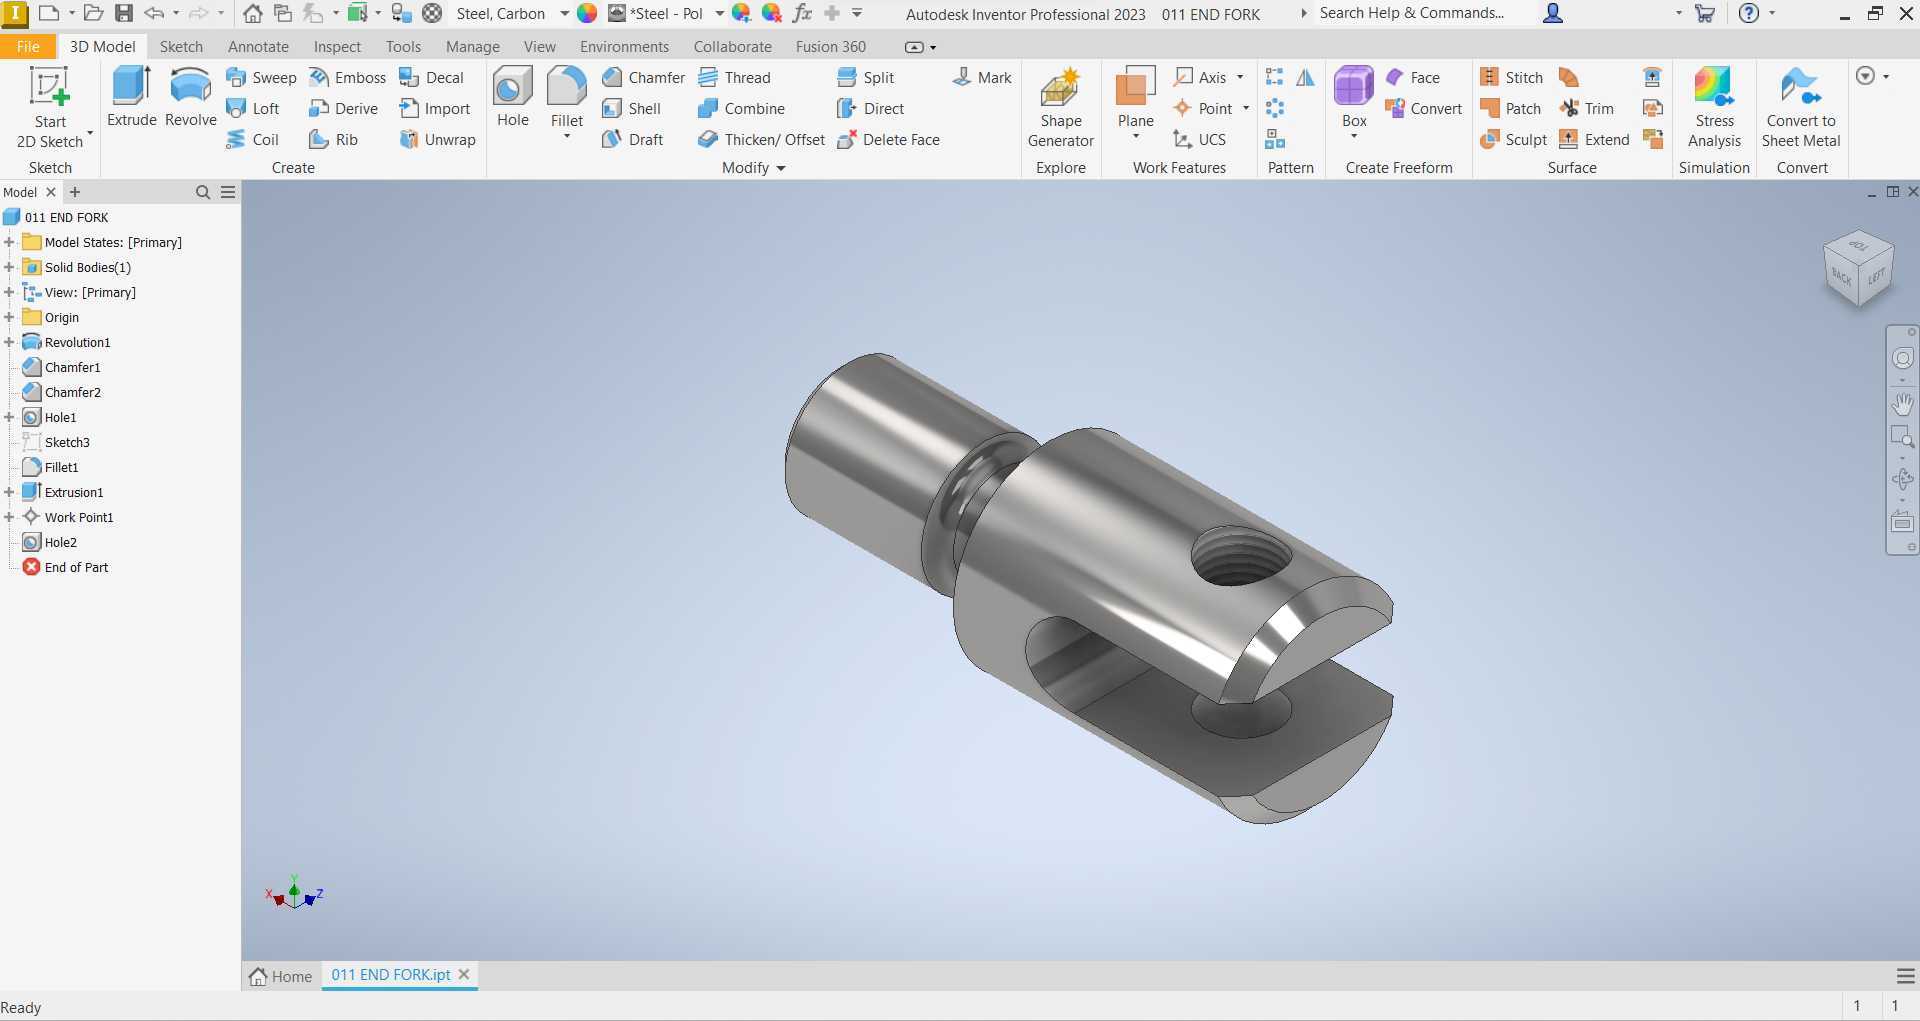Click the Undo arrow
Image resolution: width=1920 pixels, height=1021 pixels.
pos(154,13)
